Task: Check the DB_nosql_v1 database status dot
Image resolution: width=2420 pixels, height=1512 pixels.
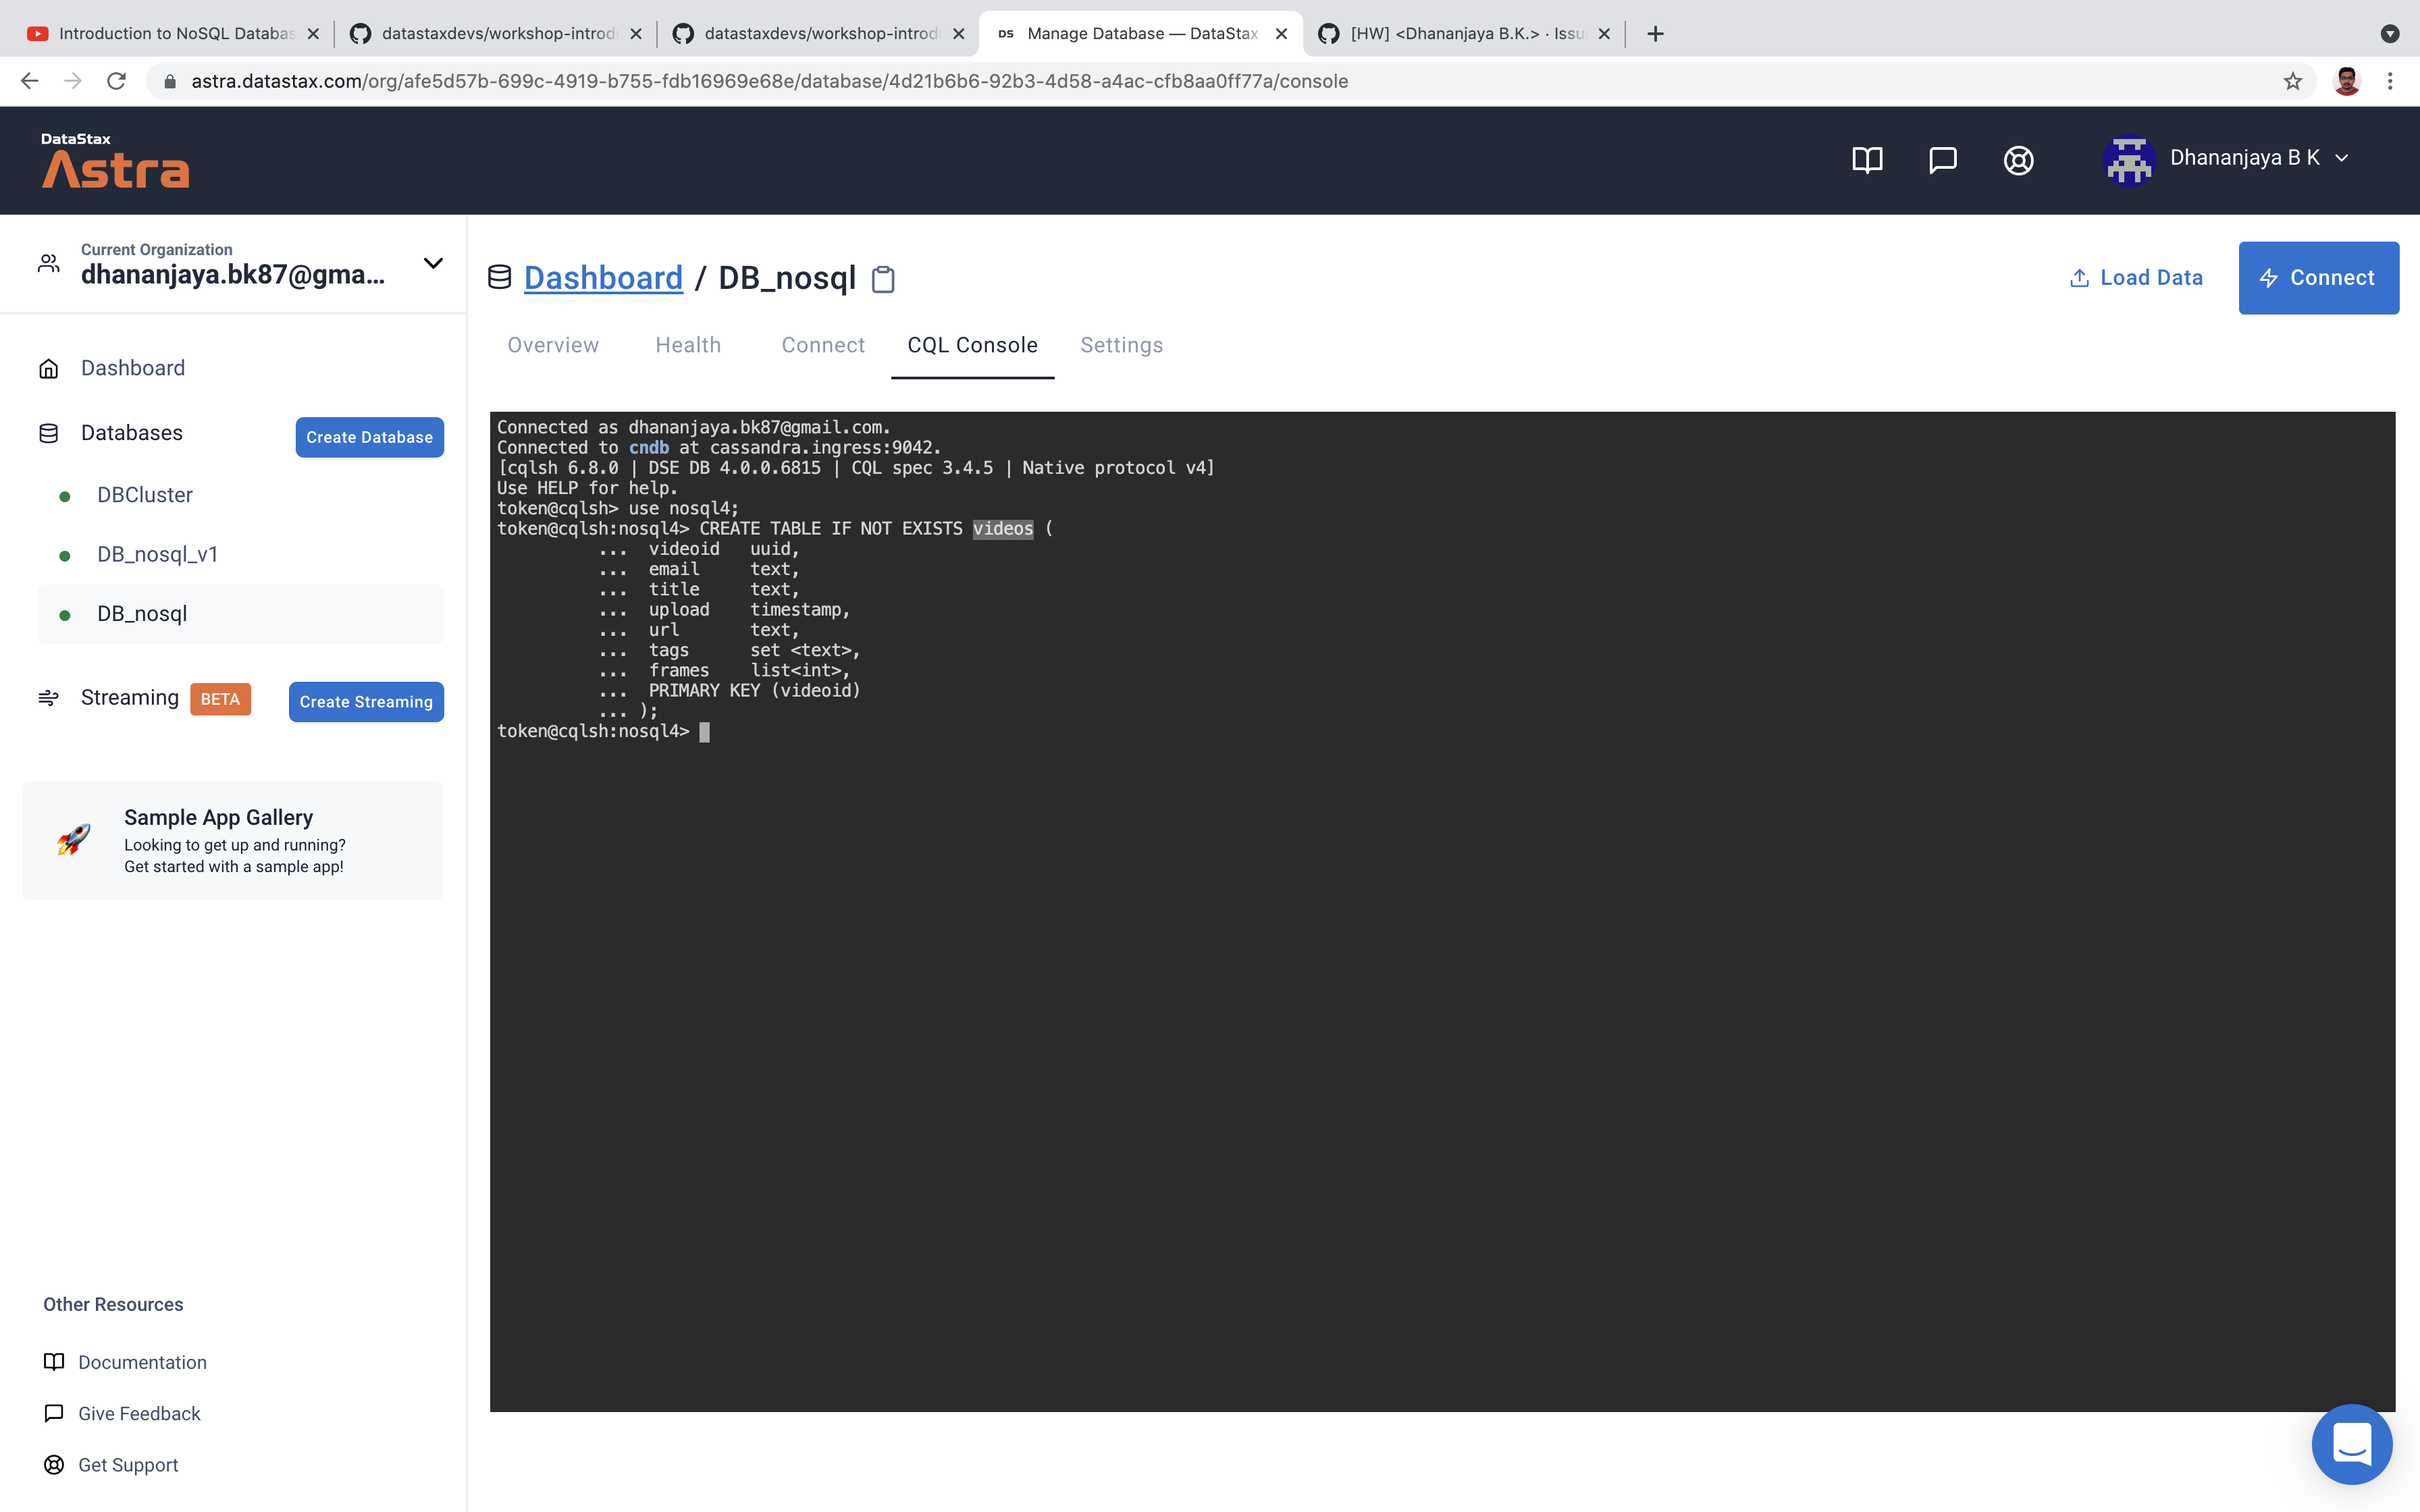Action: [x=65, y=554]
